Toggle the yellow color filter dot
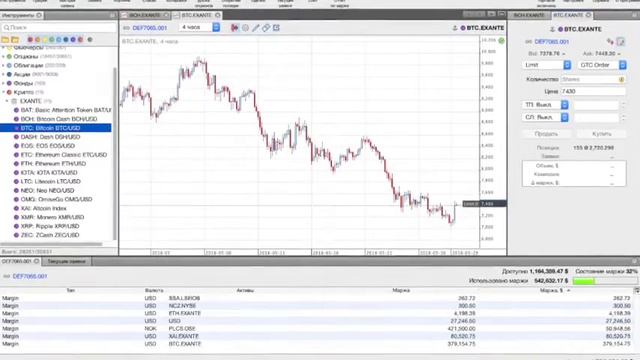The width and height of the screenshot is (640, 360). [x=44, y=40]
